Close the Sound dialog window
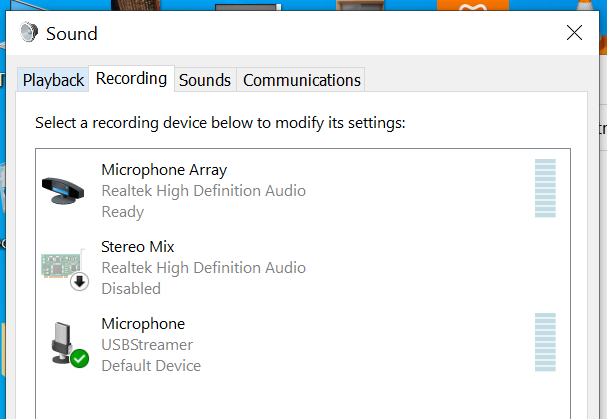Image resolution: width=607 pixels, height=419 pixels. (574, 33)
